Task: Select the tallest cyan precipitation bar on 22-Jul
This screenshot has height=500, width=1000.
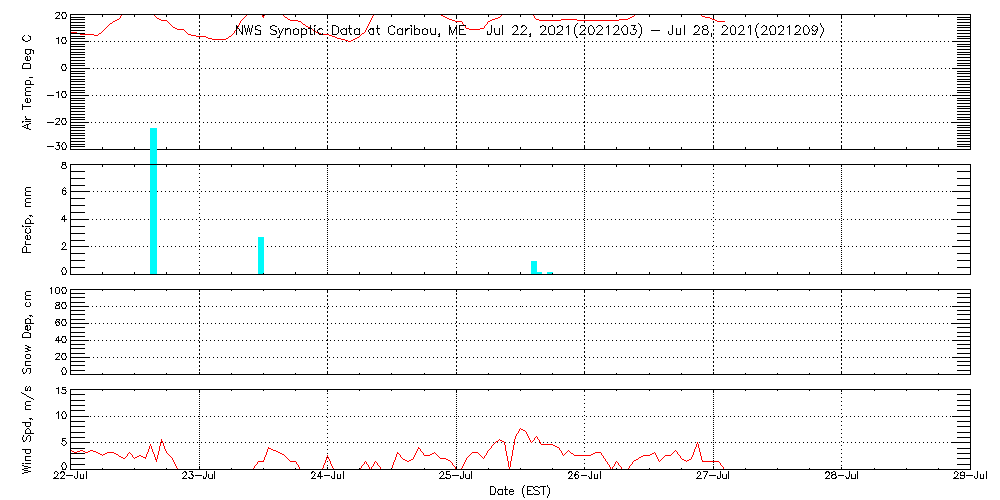Action: (153, 201)
